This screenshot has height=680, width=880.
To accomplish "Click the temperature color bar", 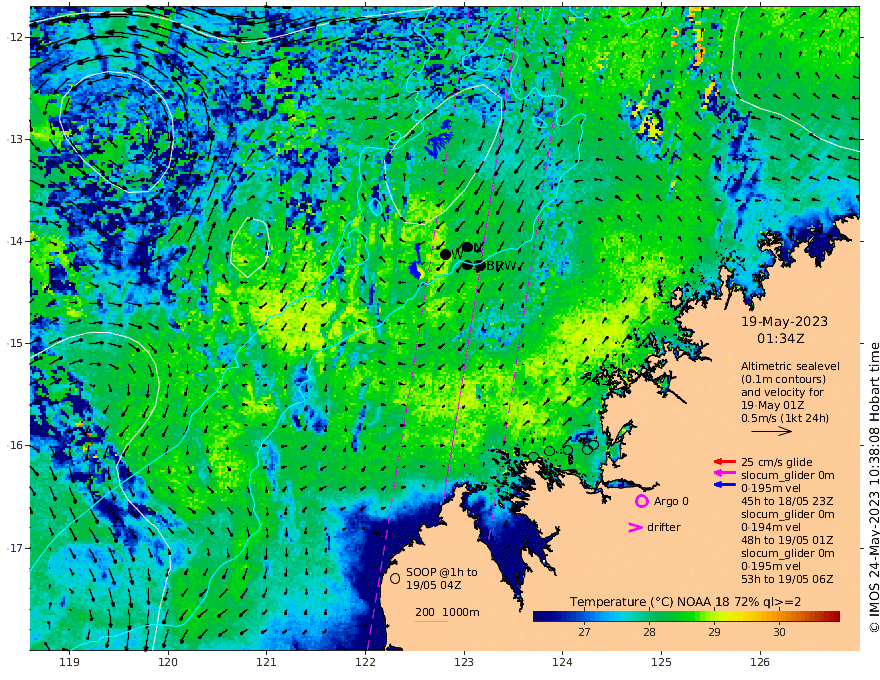I will (686, 616).
